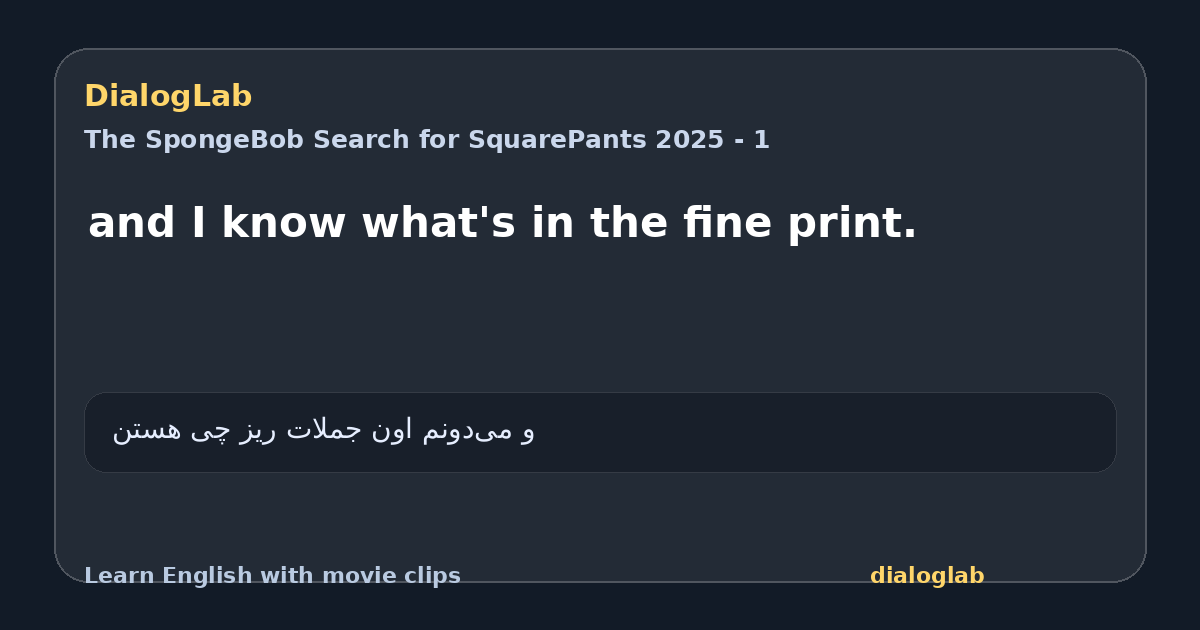Click the DialogLab logo text
1200x630 pixels.
(x=168, y=97)
